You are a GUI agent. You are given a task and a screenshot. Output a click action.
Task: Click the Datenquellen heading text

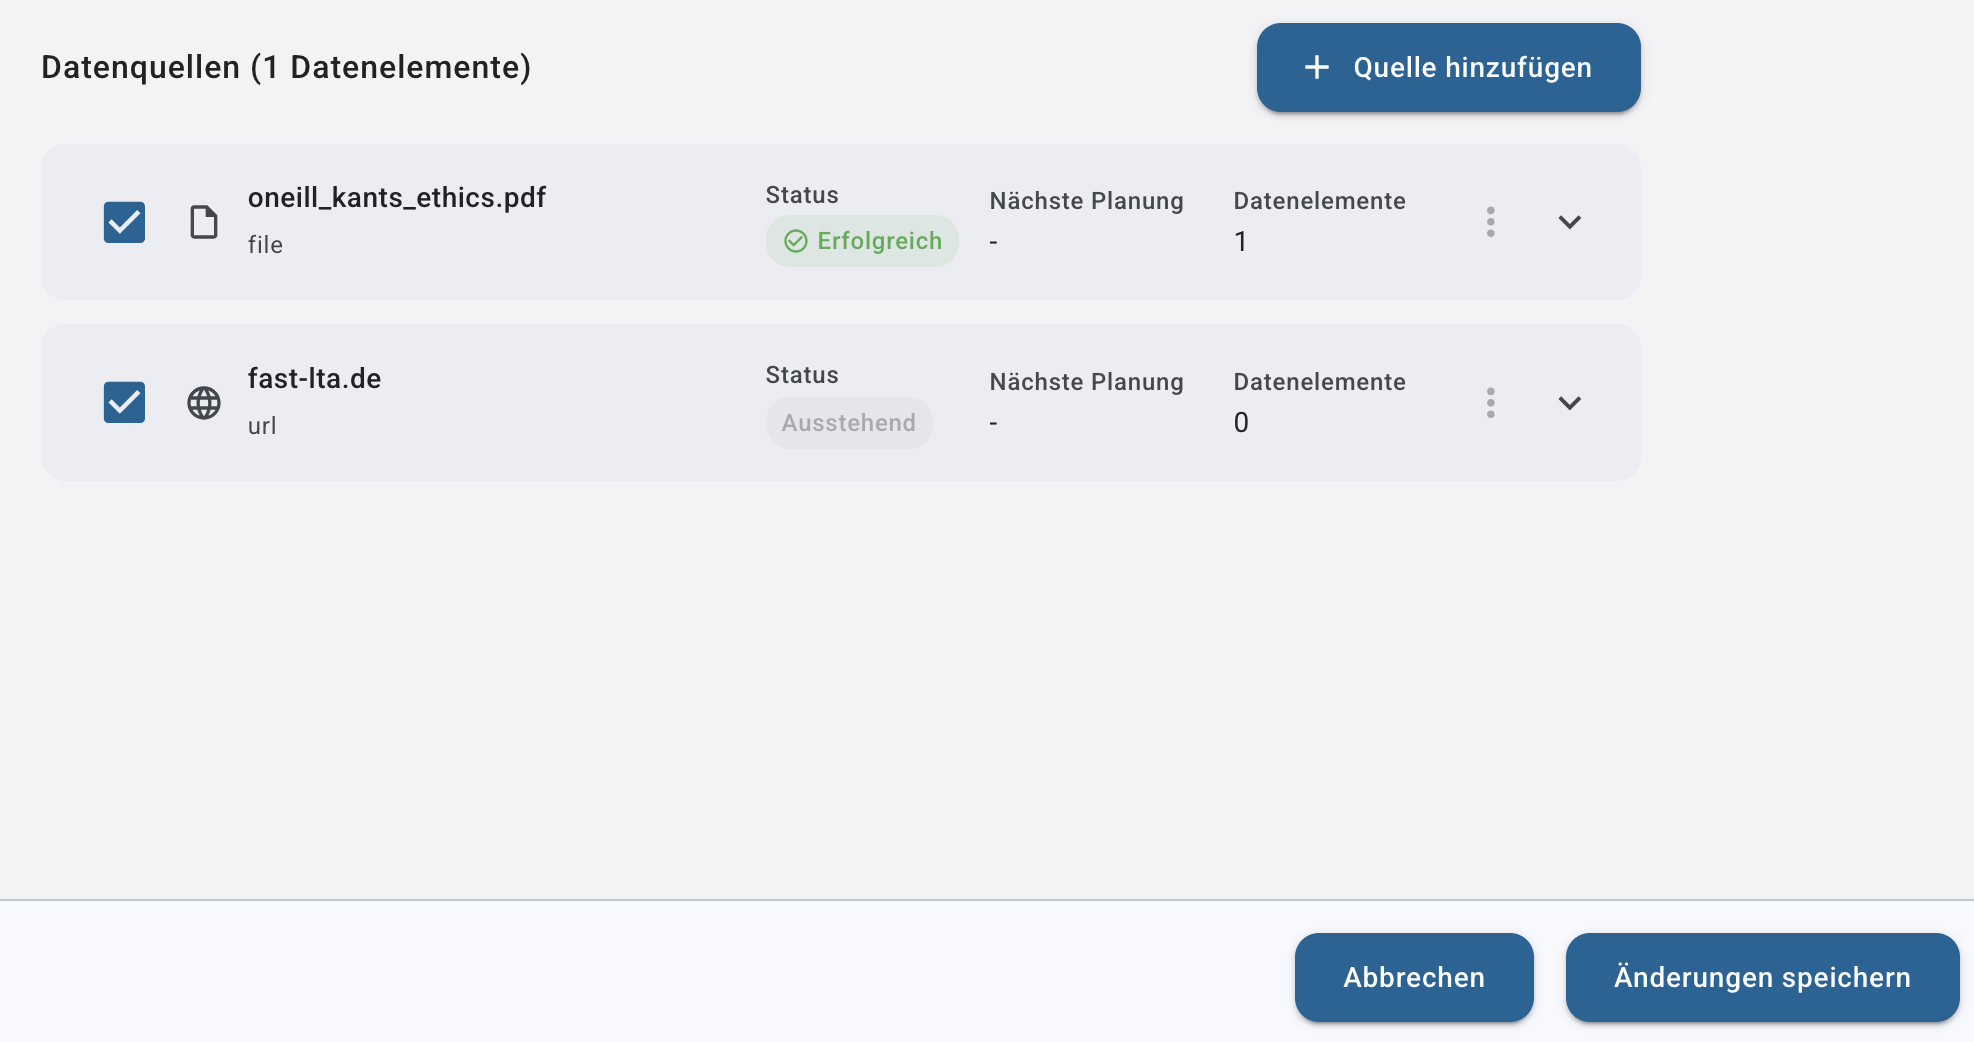[286, 67]
